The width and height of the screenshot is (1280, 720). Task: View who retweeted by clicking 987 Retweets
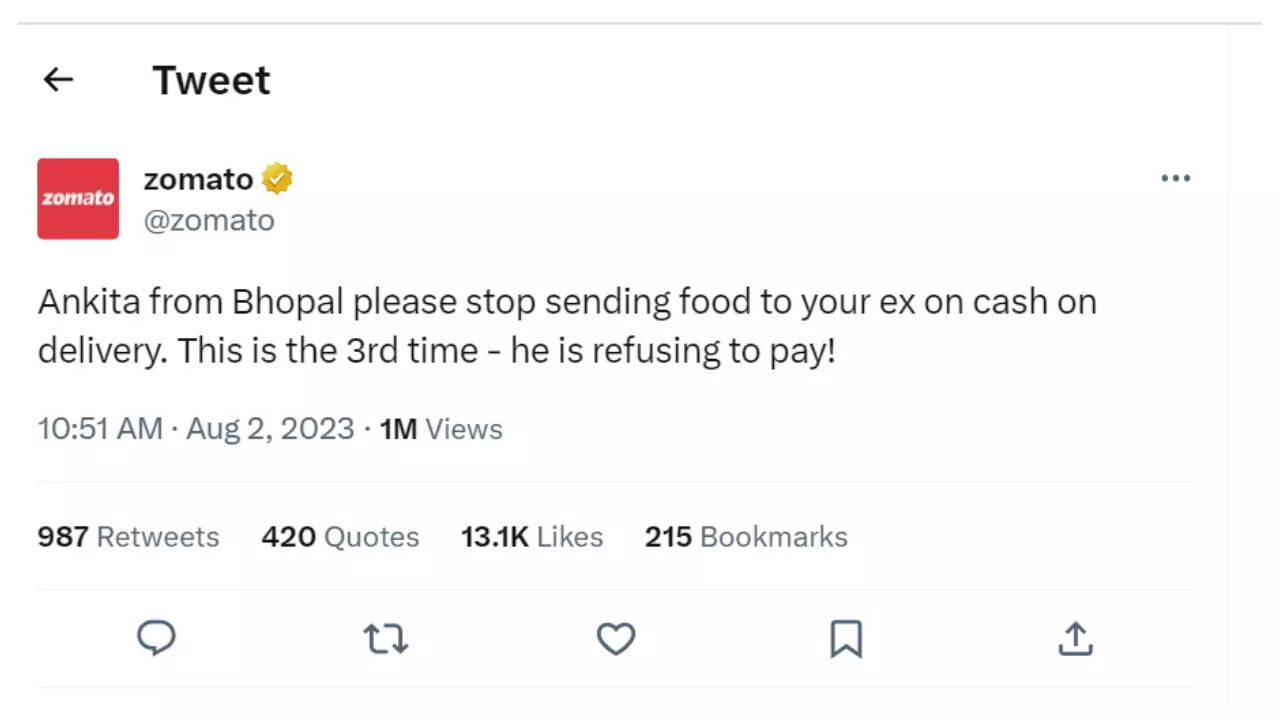pos(128,537)
